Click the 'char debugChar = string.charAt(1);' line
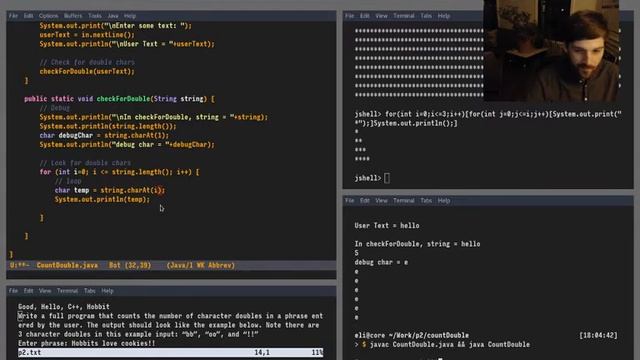Viewport: 640px width, 360px height. coord(104,136)
